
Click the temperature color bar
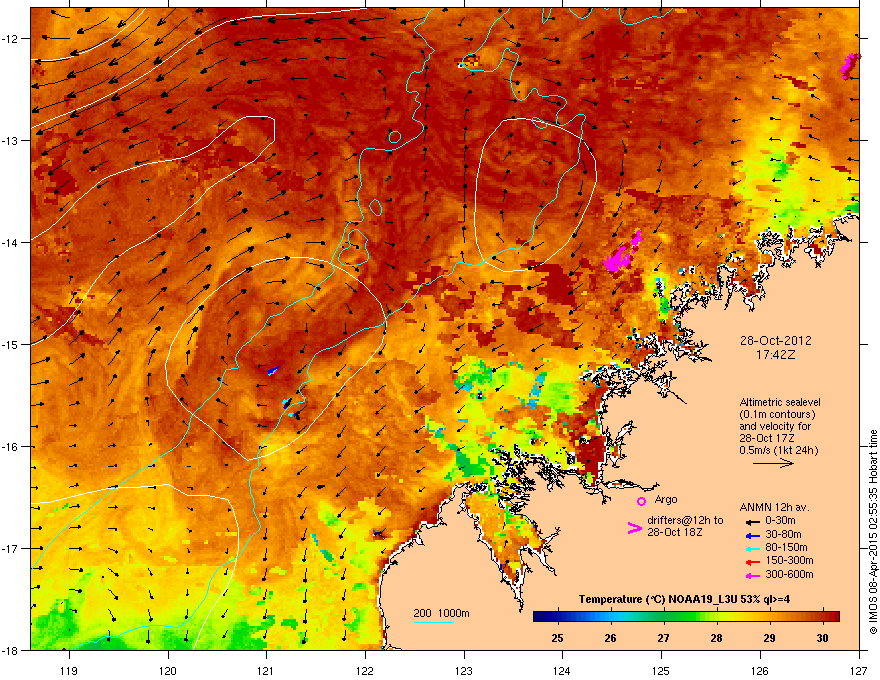(686, 617)
